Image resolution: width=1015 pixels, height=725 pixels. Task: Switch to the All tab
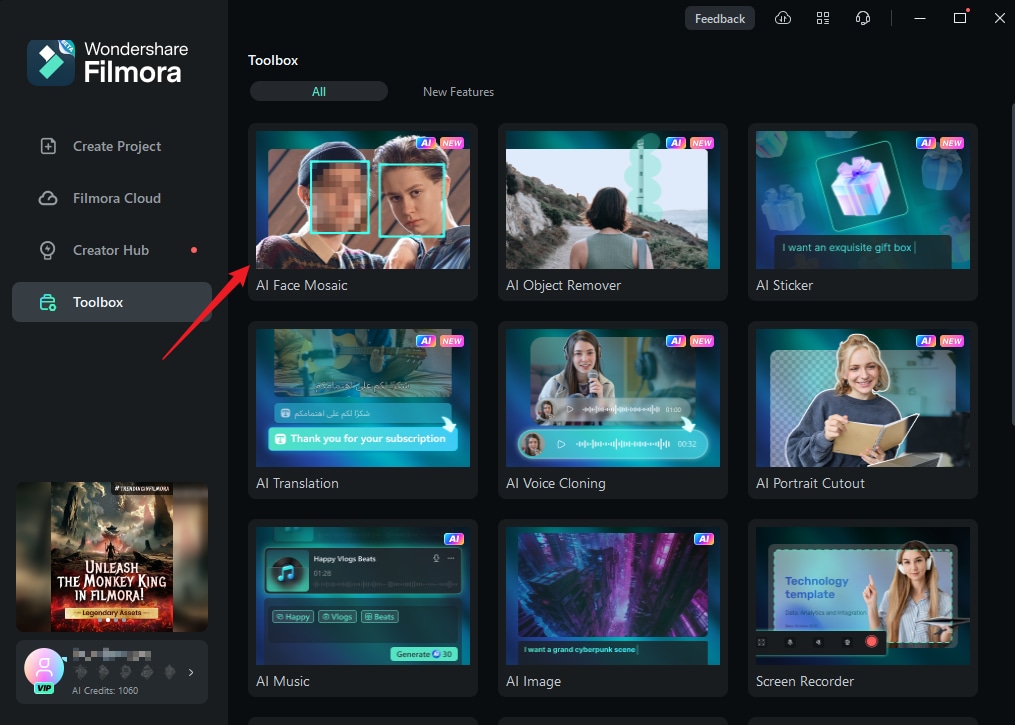319,91
